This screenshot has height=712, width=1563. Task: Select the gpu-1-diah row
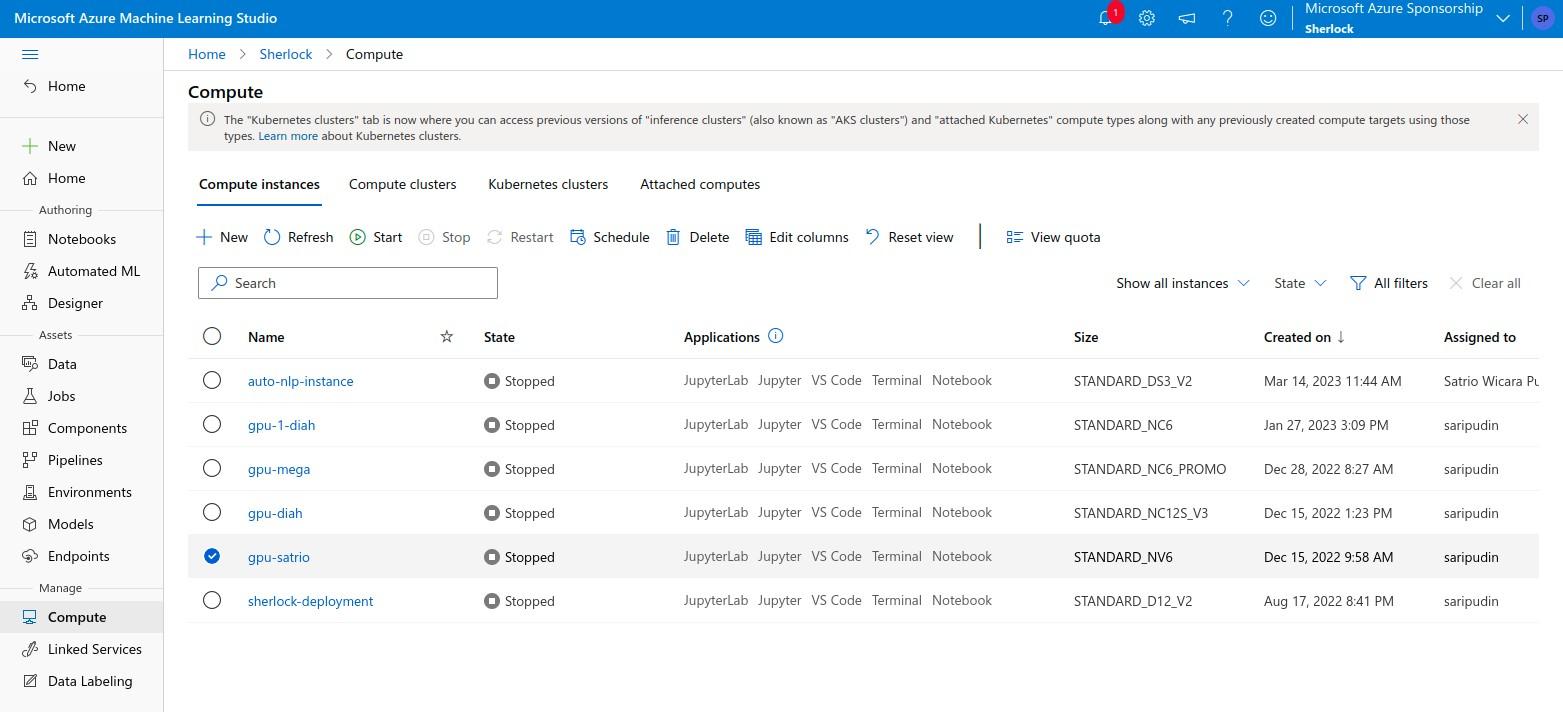(212, 424)
